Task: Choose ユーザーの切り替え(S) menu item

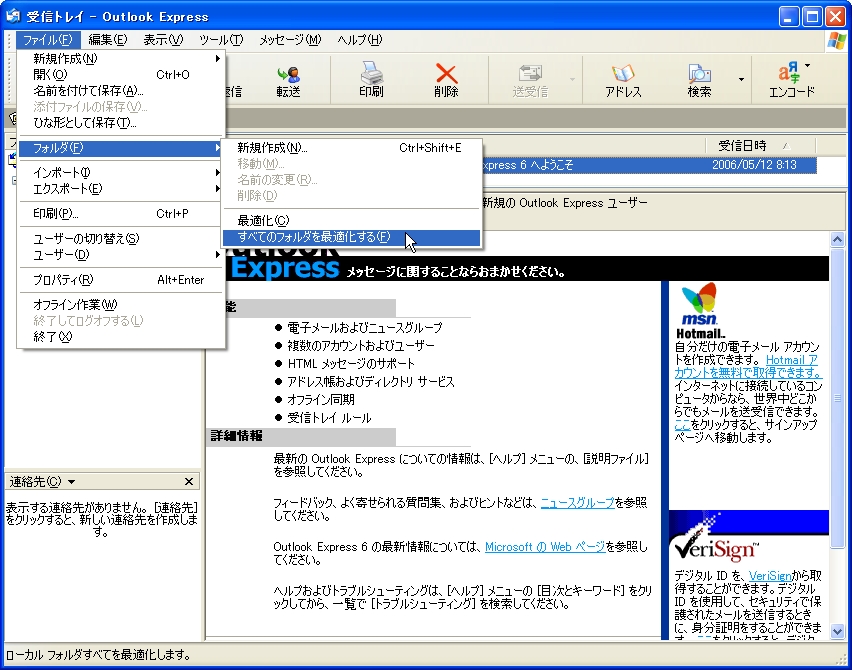Action: pos(121,239)
